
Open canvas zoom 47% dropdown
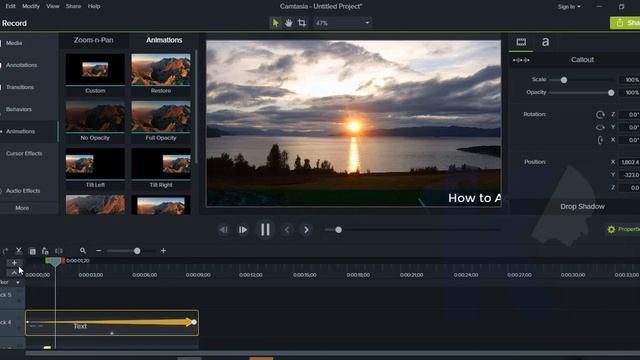[x=342, y=23]
